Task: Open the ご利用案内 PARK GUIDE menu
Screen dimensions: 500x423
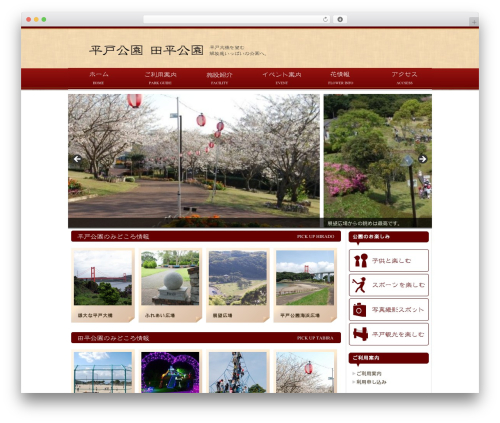Action: click(x=160, y=78)
